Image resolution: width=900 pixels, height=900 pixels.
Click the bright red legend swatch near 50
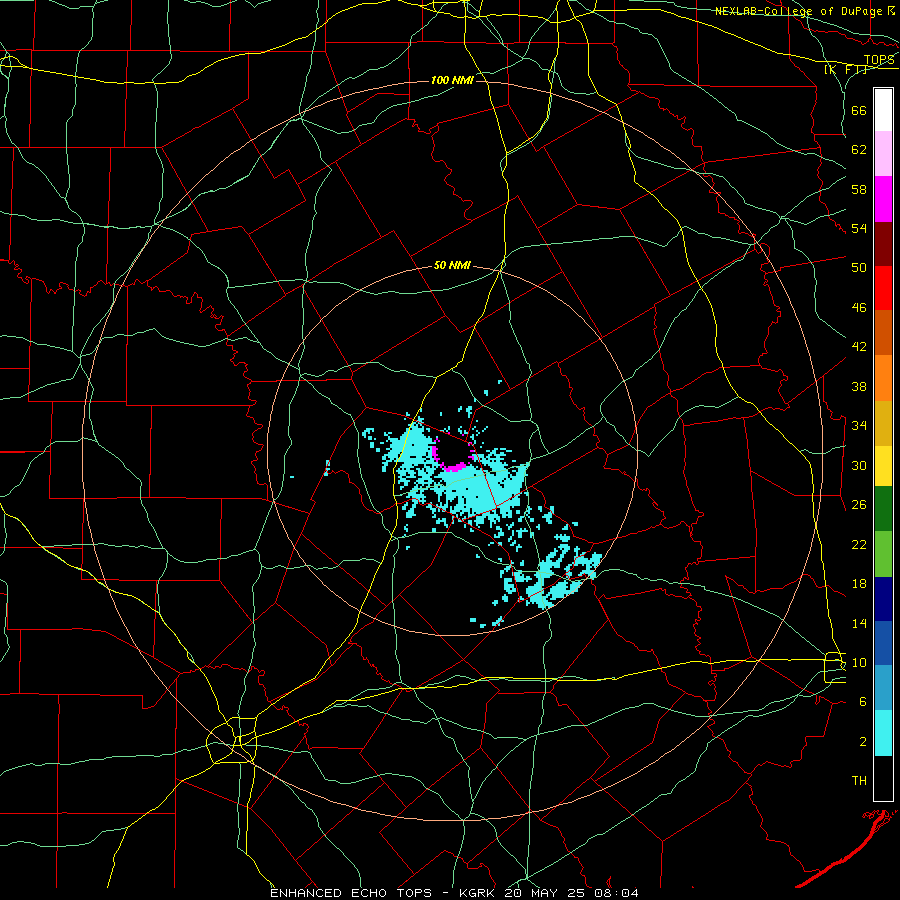click(883, 288)
